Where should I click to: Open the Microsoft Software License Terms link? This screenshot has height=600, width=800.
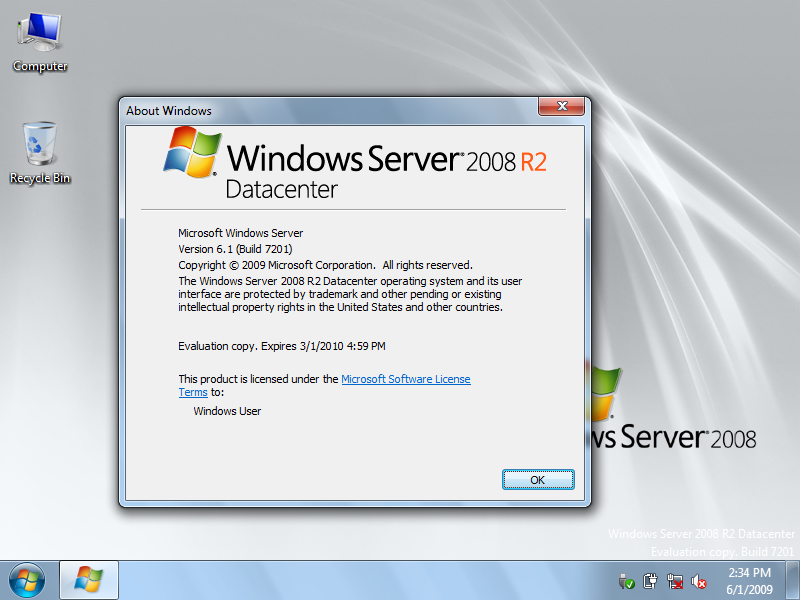(406, 379)
